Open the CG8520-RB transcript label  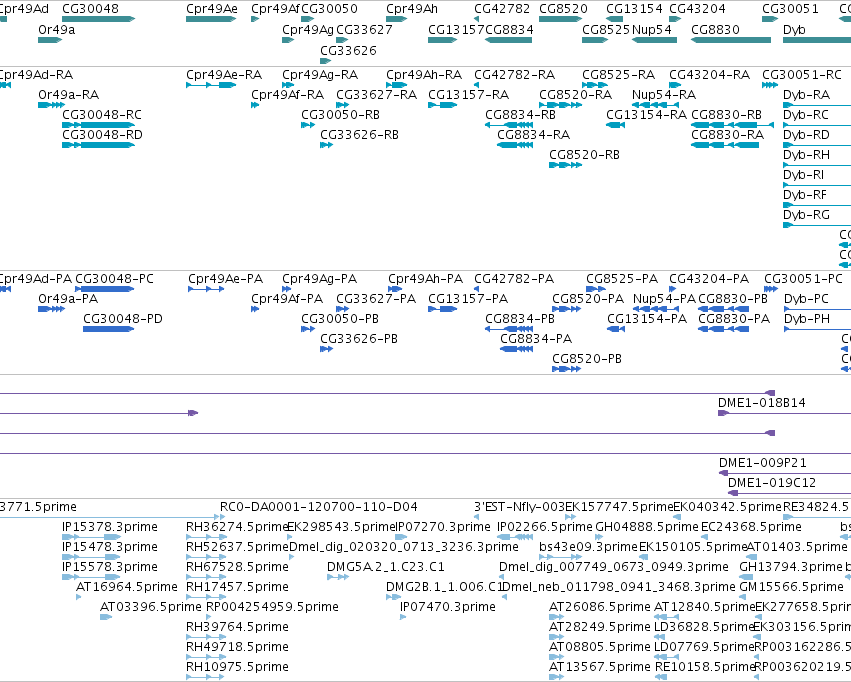[x=585, y=155]
